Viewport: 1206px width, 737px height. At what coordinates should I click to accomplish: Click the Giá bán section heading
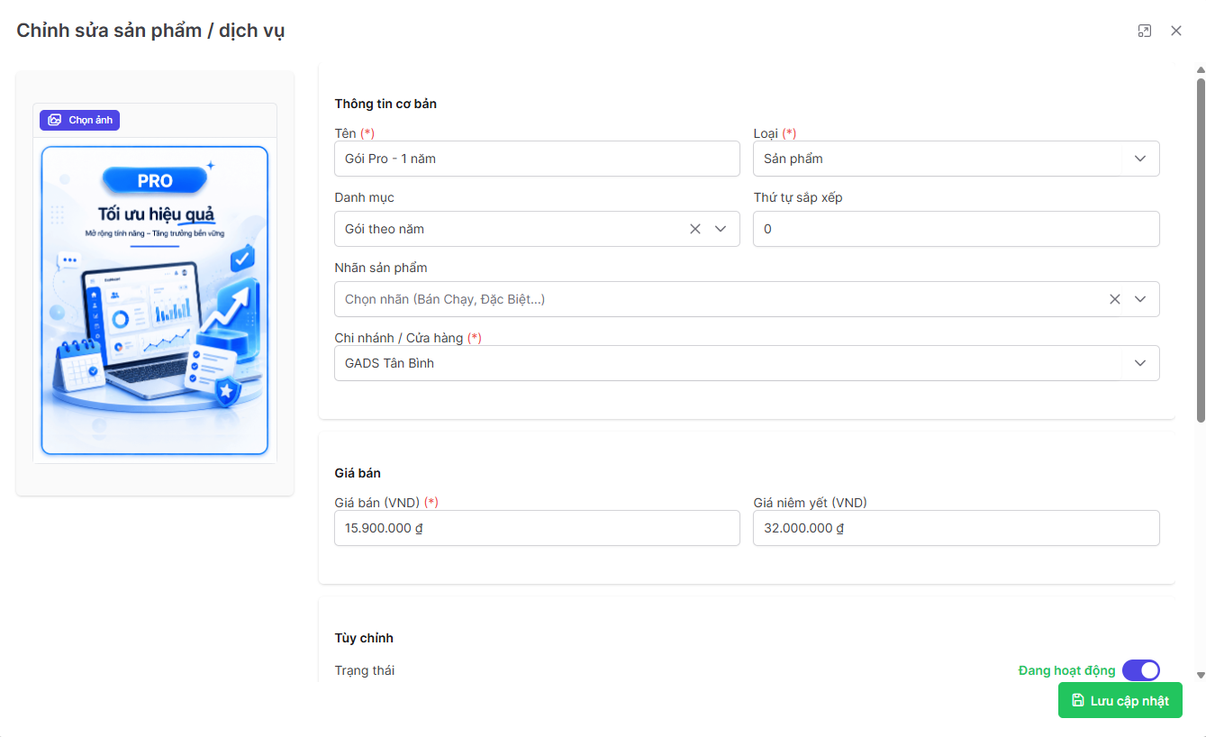tap(357, 473)
